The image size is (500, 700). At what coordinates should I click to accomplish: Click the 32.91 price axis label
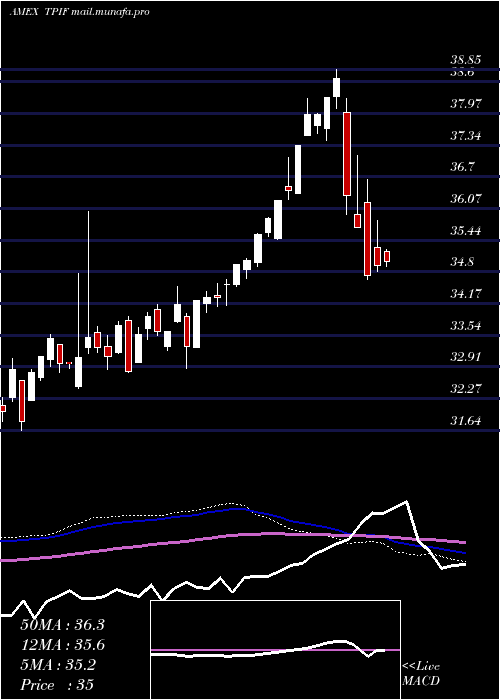click(466, 357)
